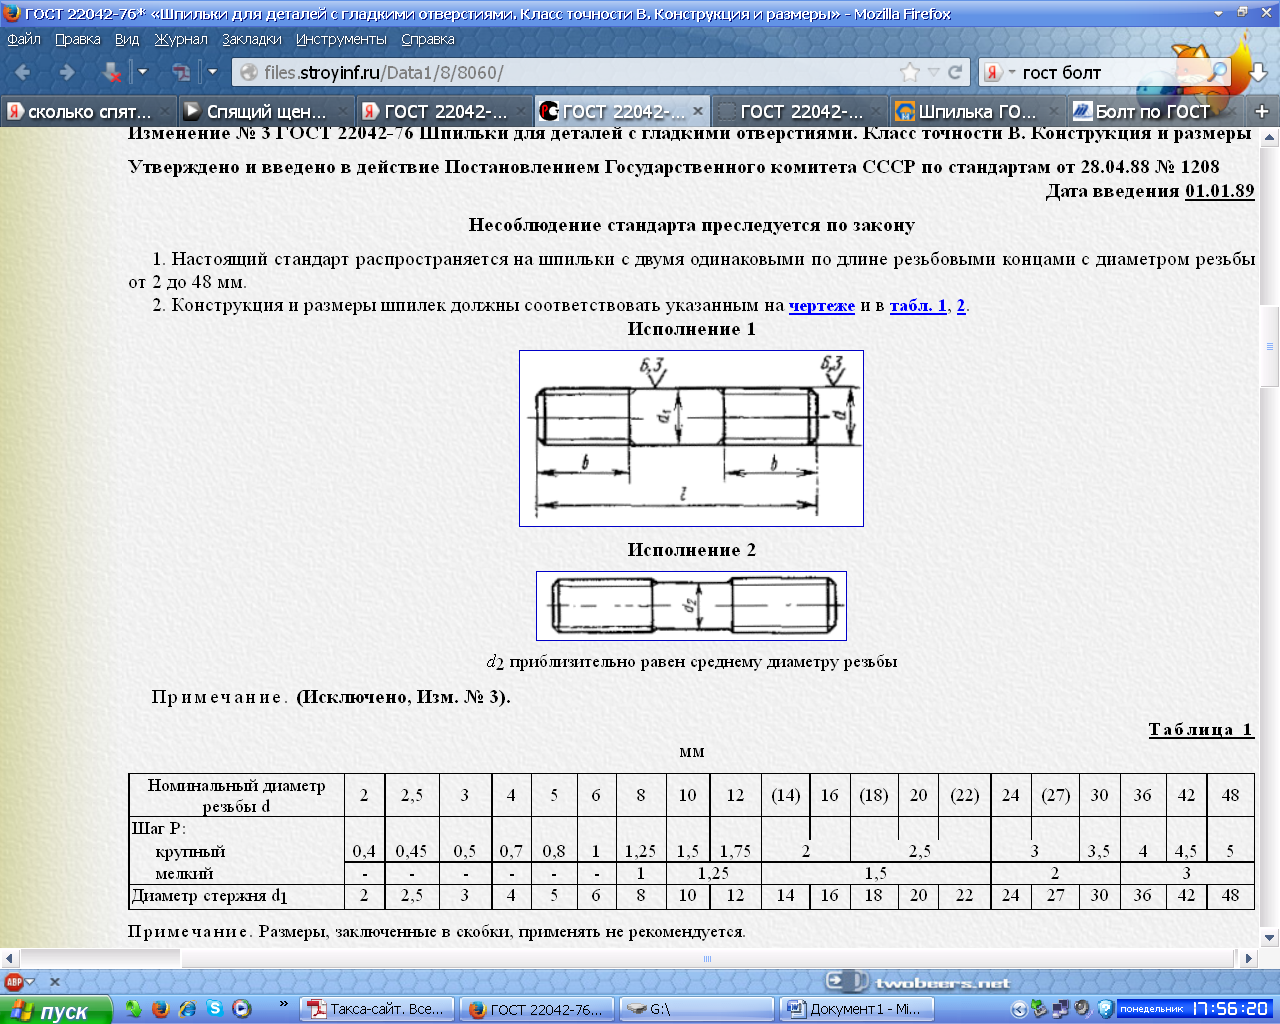Open dropdown next to capture icon

(x=212, y=72)
